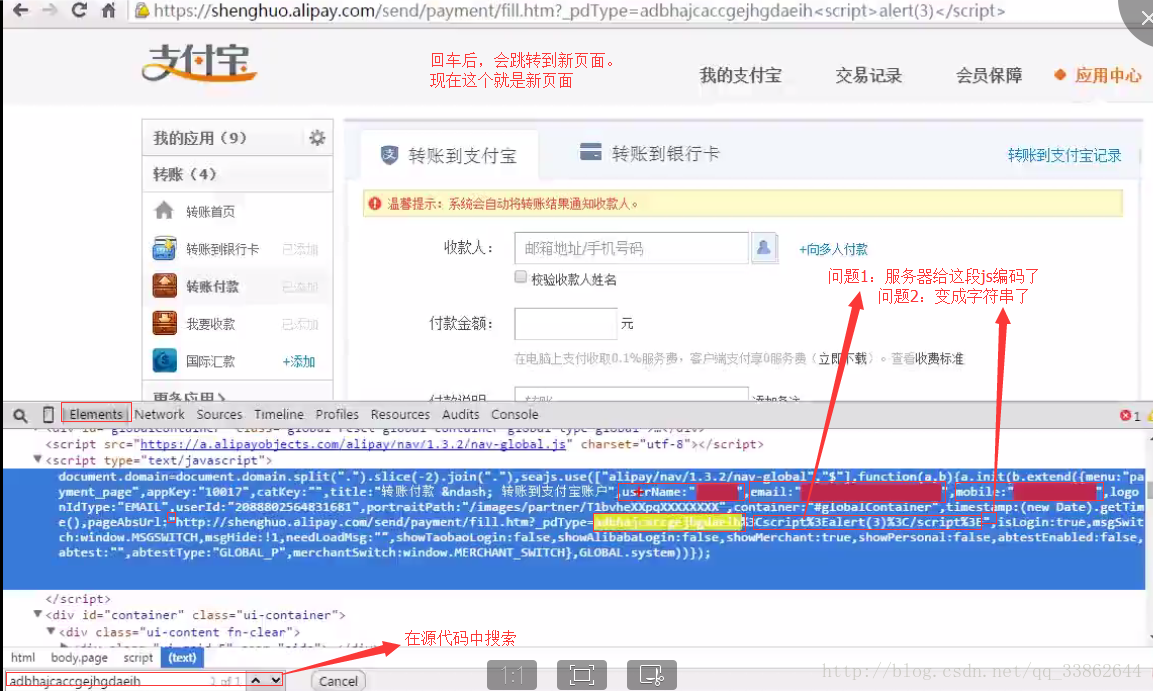Open the Sources DevTools tab
The height and width of the screenshot is (691, 1153).
click(219, 415)
